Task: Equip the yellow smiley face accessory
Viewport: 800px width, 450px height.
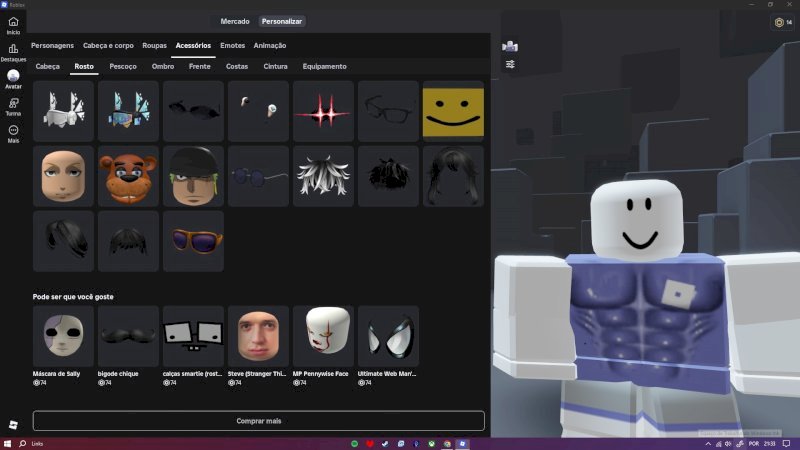Action: click(453, 111)
